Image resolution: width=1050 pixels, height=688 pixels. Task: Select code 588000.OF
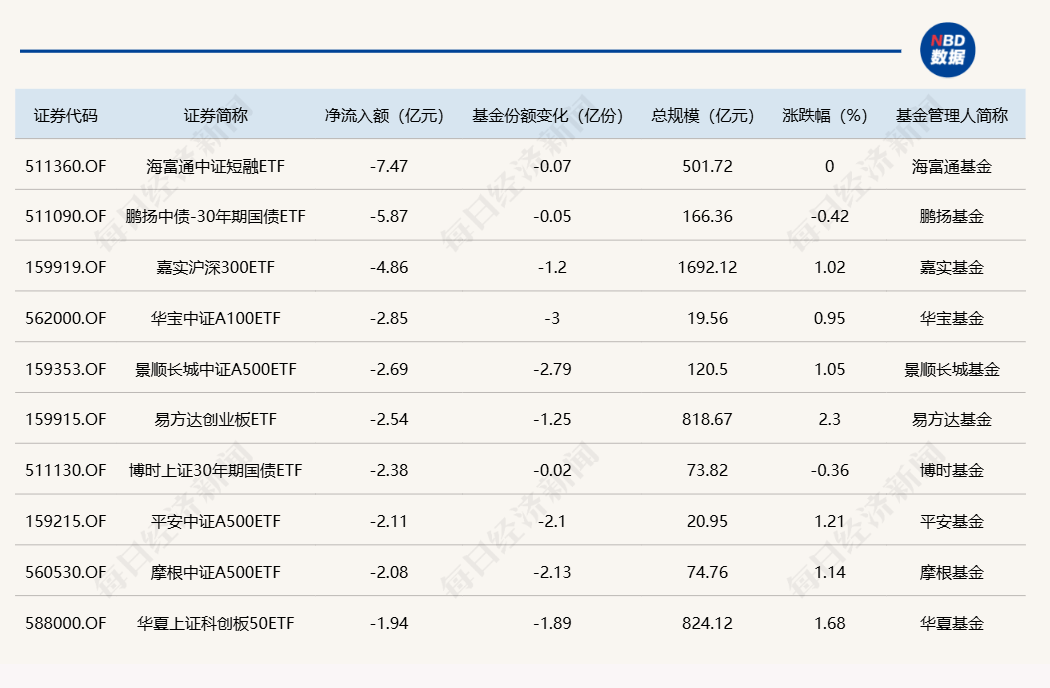point(66,623)
